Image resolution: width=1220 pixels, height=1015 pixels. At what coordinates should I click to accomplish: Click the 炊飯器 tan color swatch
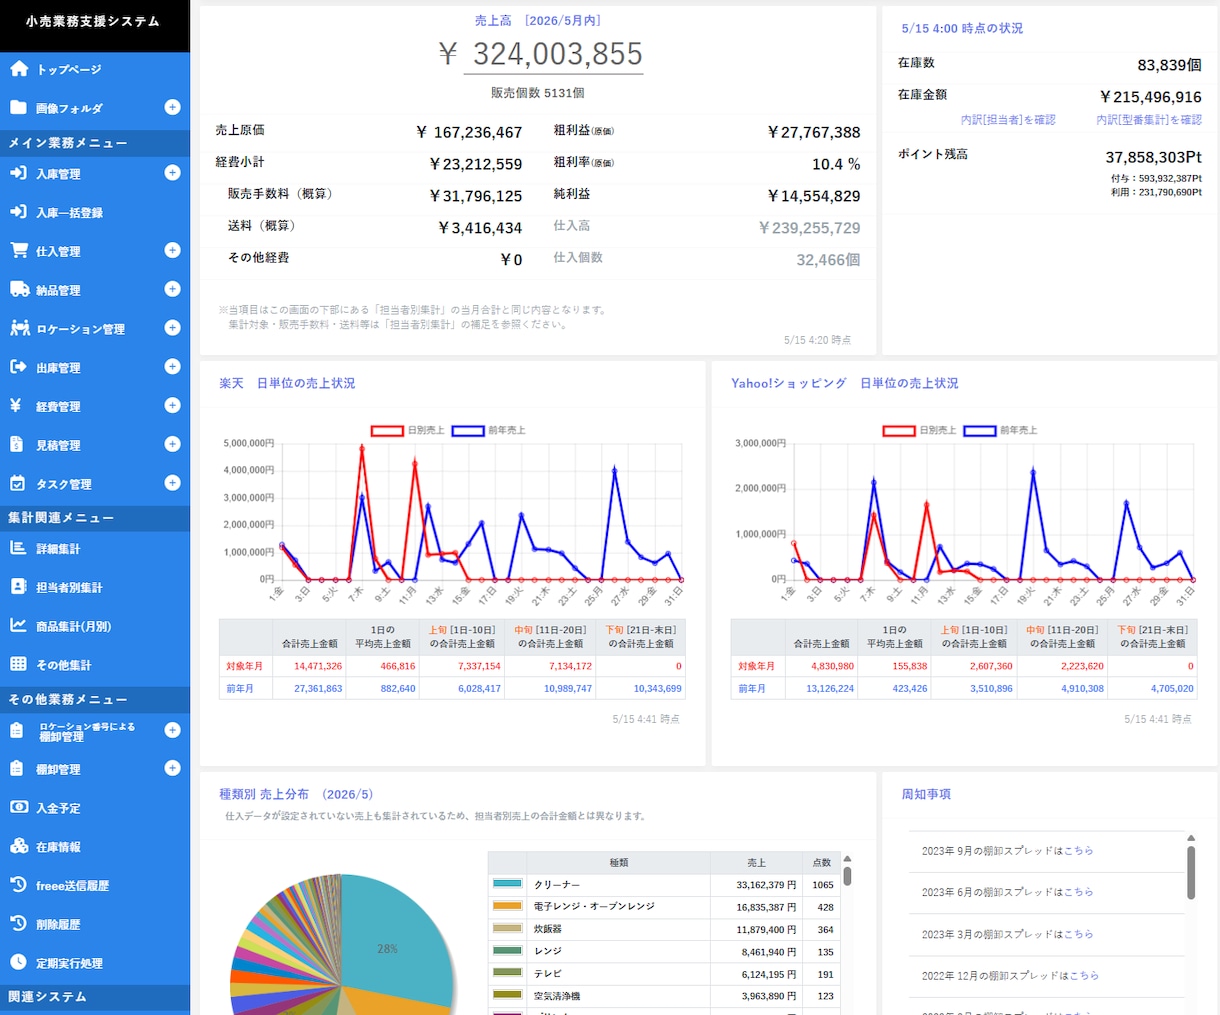click(507, 928)
